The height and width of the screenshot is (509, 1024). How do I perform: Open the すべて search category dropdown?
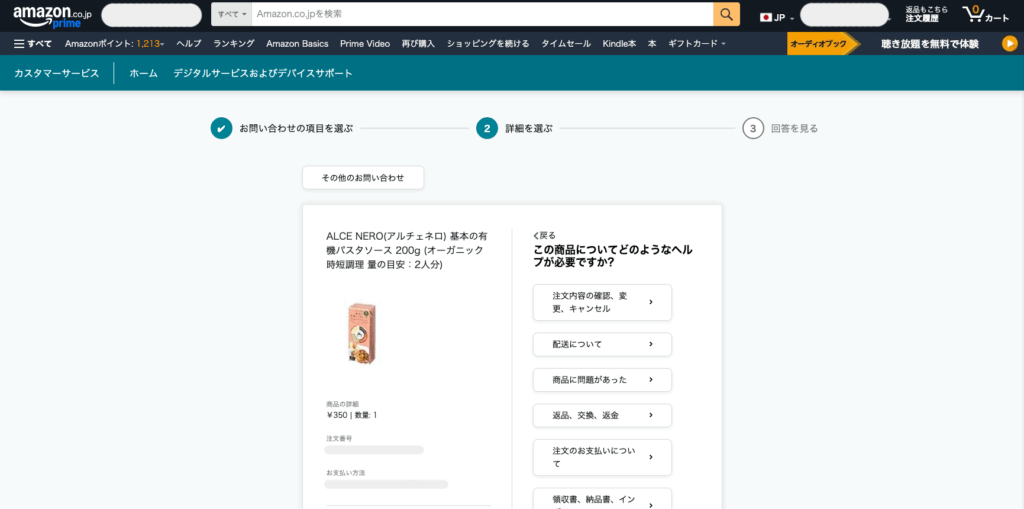point(232,14)
